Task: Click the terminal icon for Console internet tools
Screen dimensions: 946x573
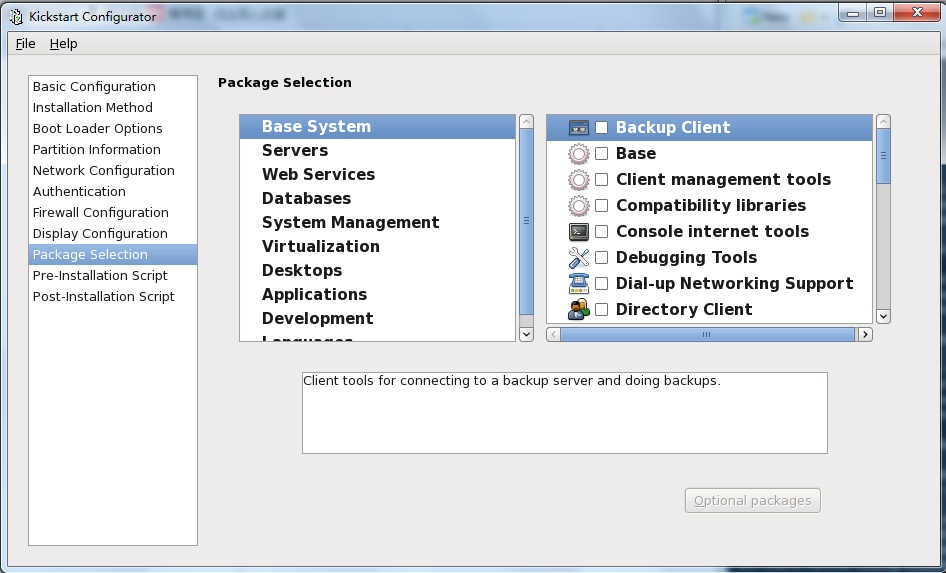Action: tap(579, 232)
